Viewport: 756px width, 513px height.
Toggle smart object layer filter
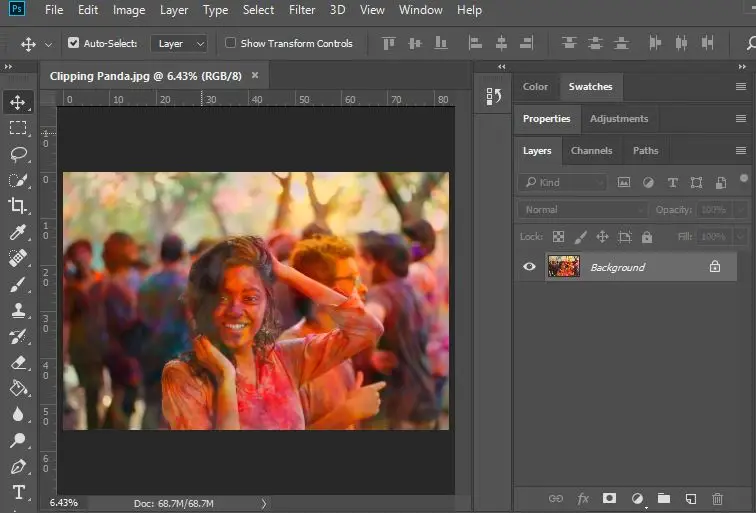pos(721,183)
